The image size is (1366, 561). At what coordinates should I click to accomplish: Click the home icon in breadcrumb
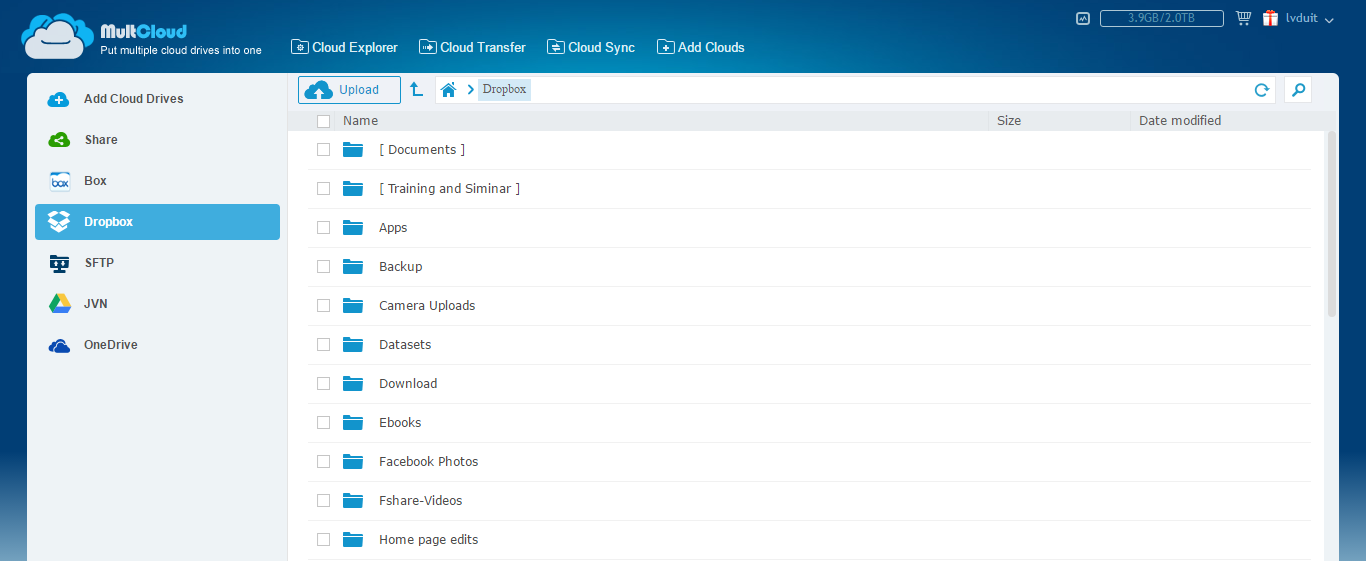pos(448,90)
